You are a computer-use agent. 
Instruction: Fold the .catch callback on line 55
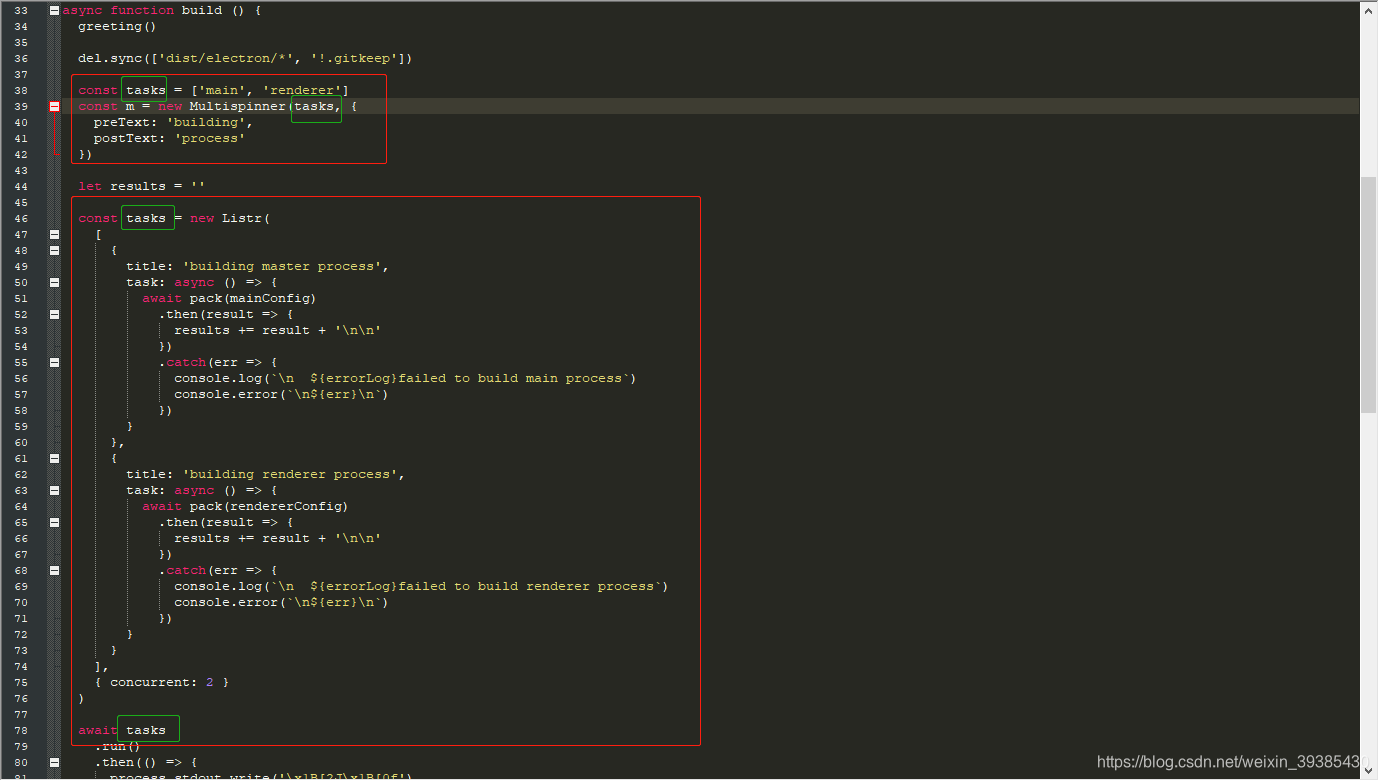pyautogui.click(x=54, y=362)
